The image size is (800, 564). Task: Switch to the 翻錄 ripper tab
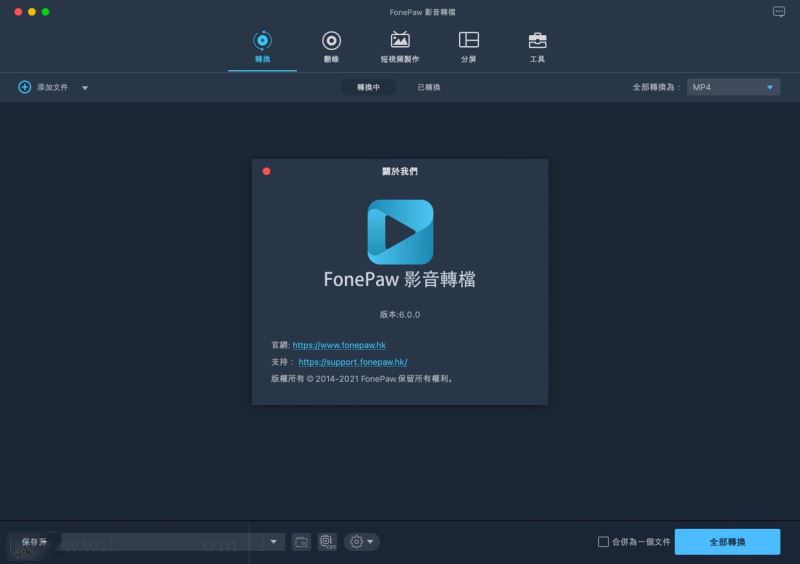tap(331, 47)
